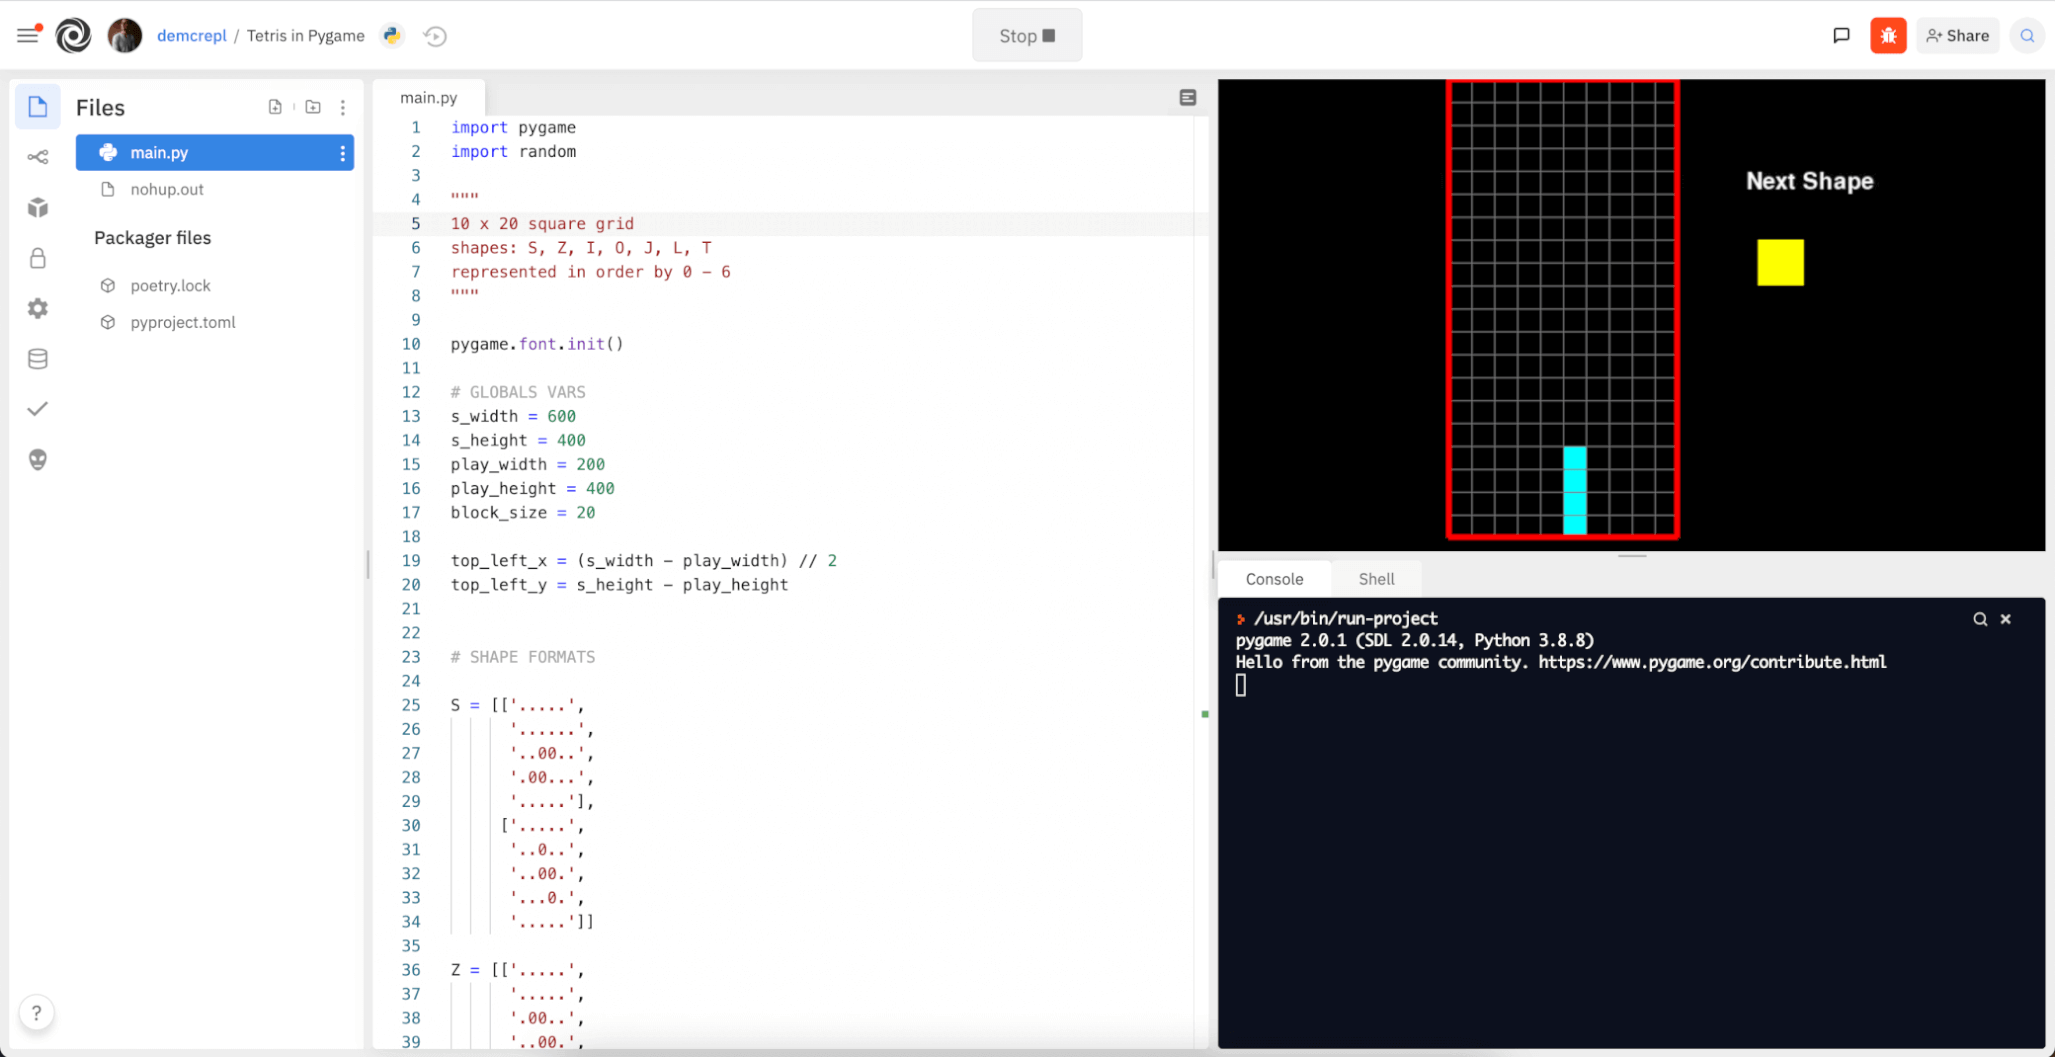
Task: Open poetry.lock file
Action: pyautogui.click(x=170, y=285)
